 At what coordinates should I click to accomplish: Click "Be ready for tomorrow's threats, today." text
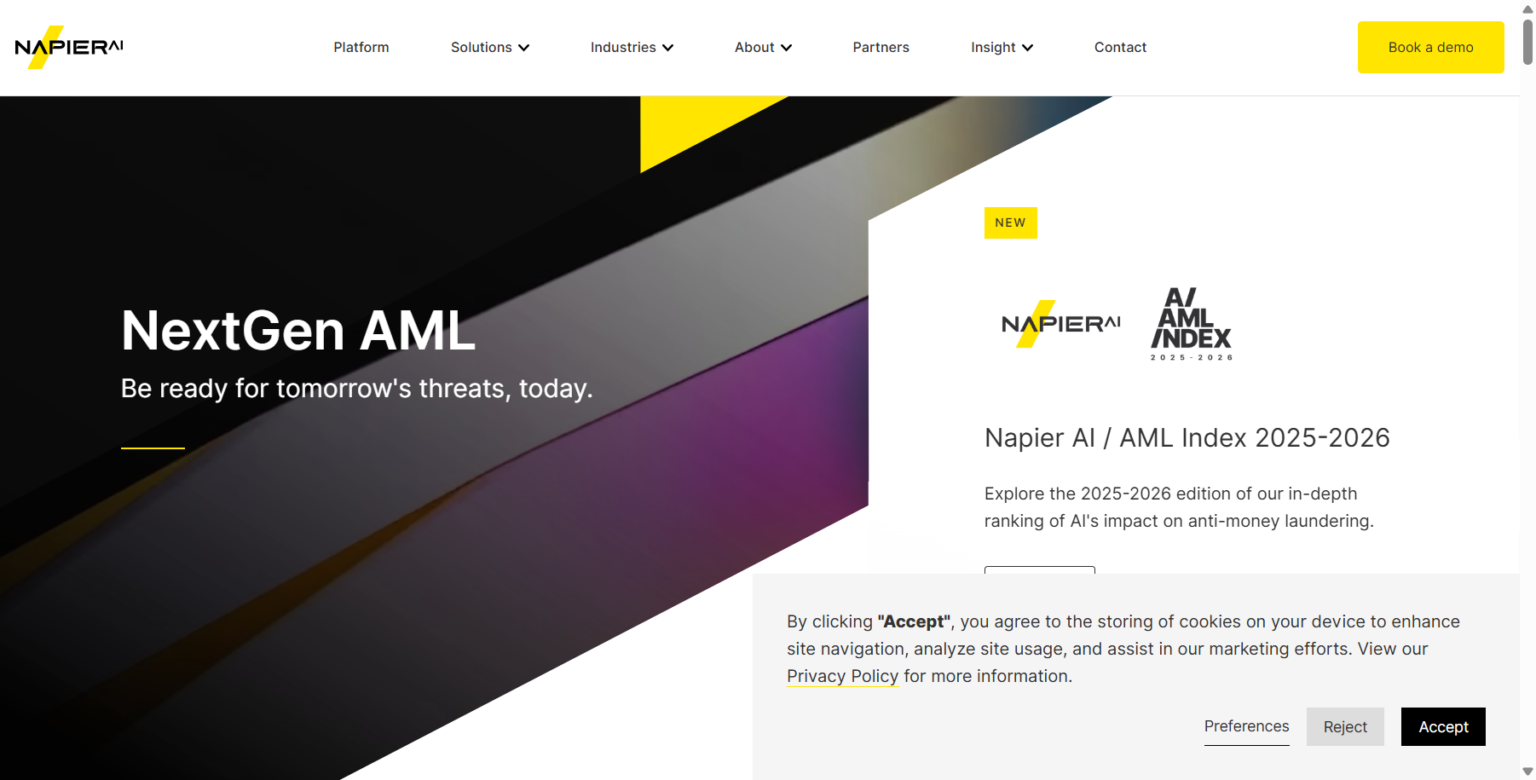pos(357,388)
